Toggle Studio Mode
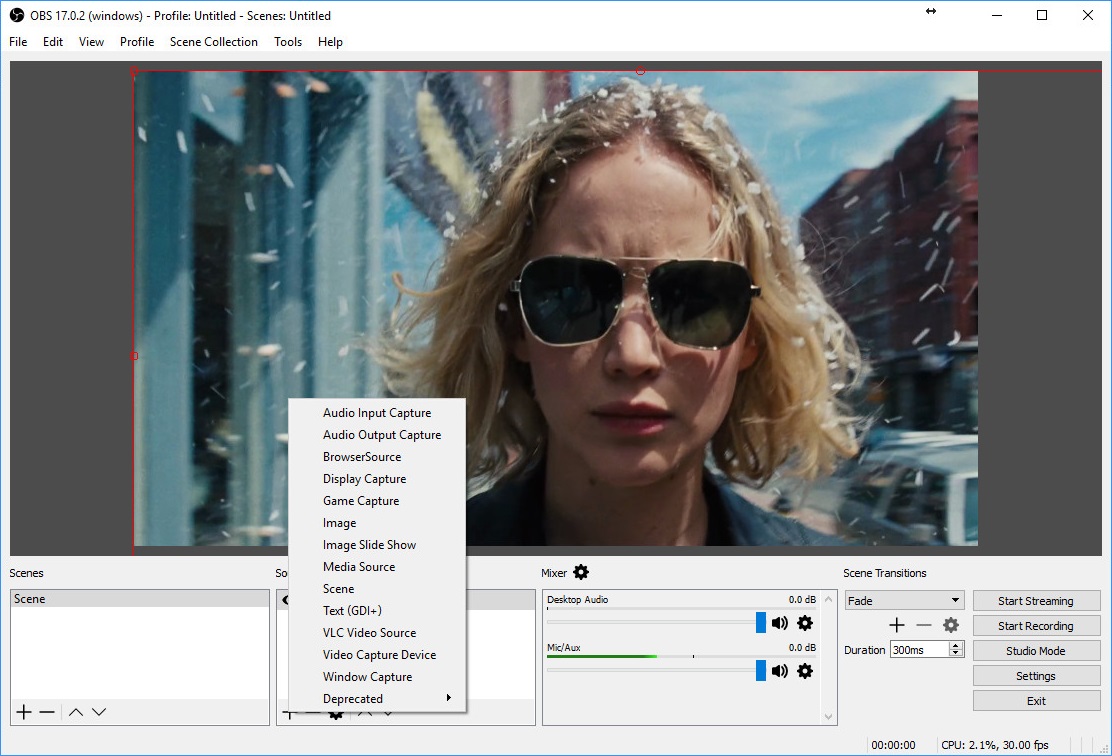 click(1036, 651)
